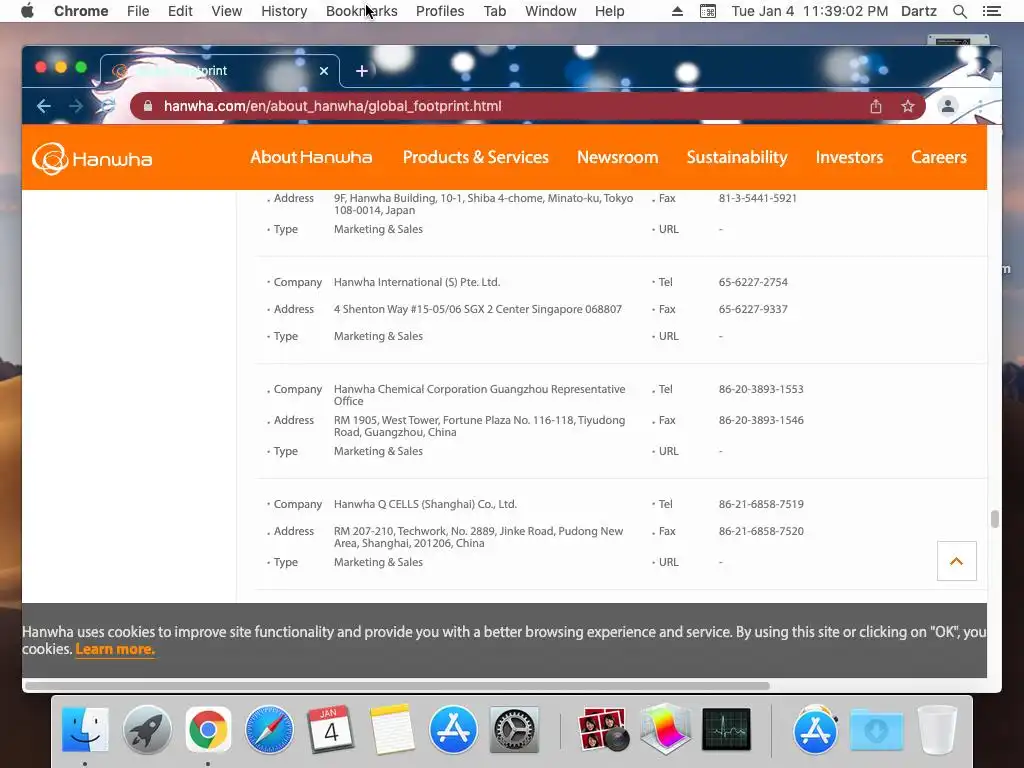Open Launchpad rocket icon in dock
This screenshot has width=1024, height=768.
(147, 729)
